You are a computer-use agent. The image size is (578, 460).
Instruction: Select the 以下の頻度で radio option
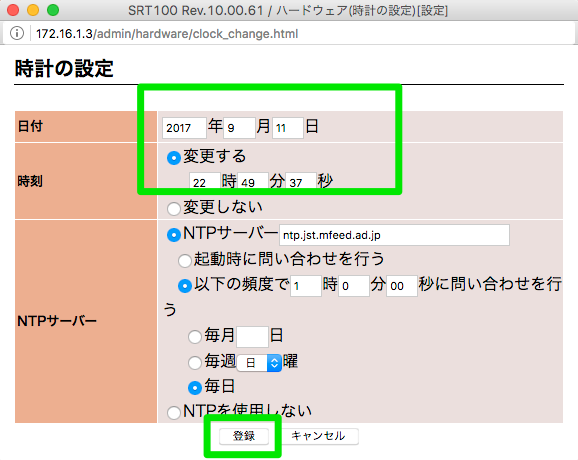coord(185,286)
